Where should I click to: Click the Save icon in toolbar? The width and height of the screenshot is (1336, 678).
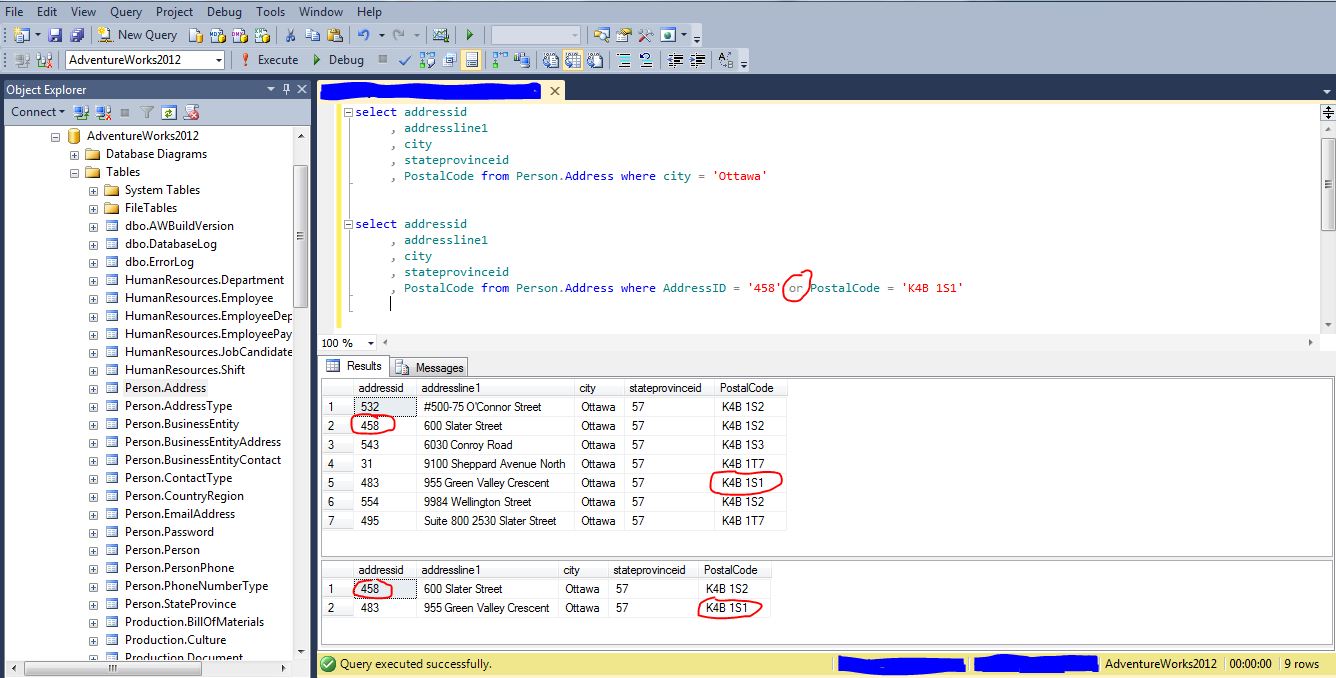click(x=56, y=35)
